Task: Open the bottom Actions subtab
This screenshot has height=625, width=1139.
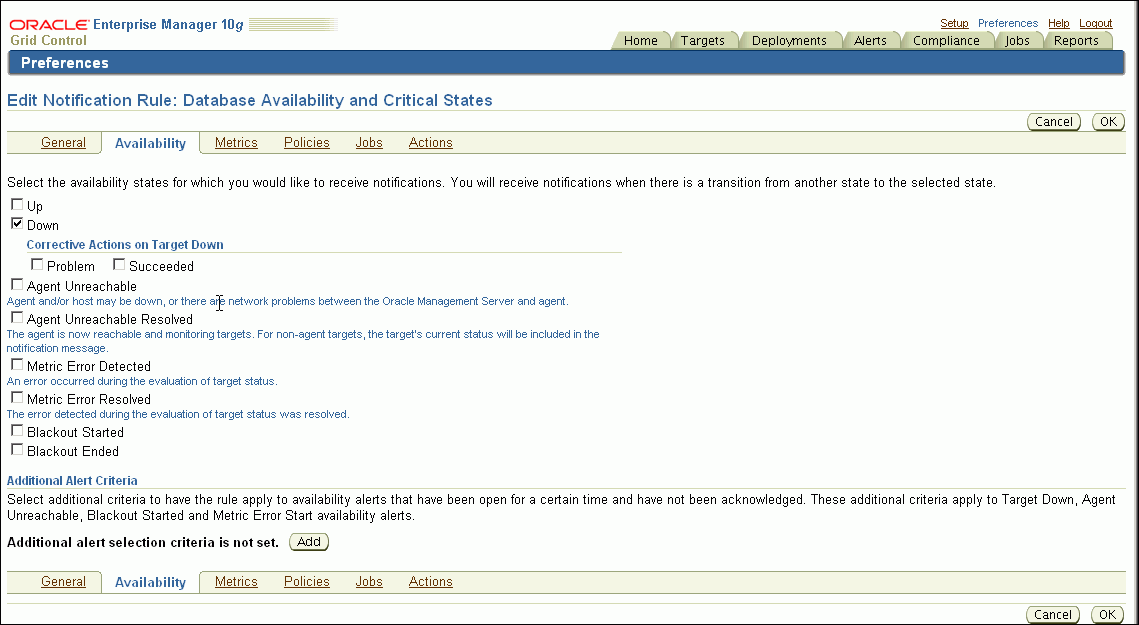Action: (x=431, y=581)
